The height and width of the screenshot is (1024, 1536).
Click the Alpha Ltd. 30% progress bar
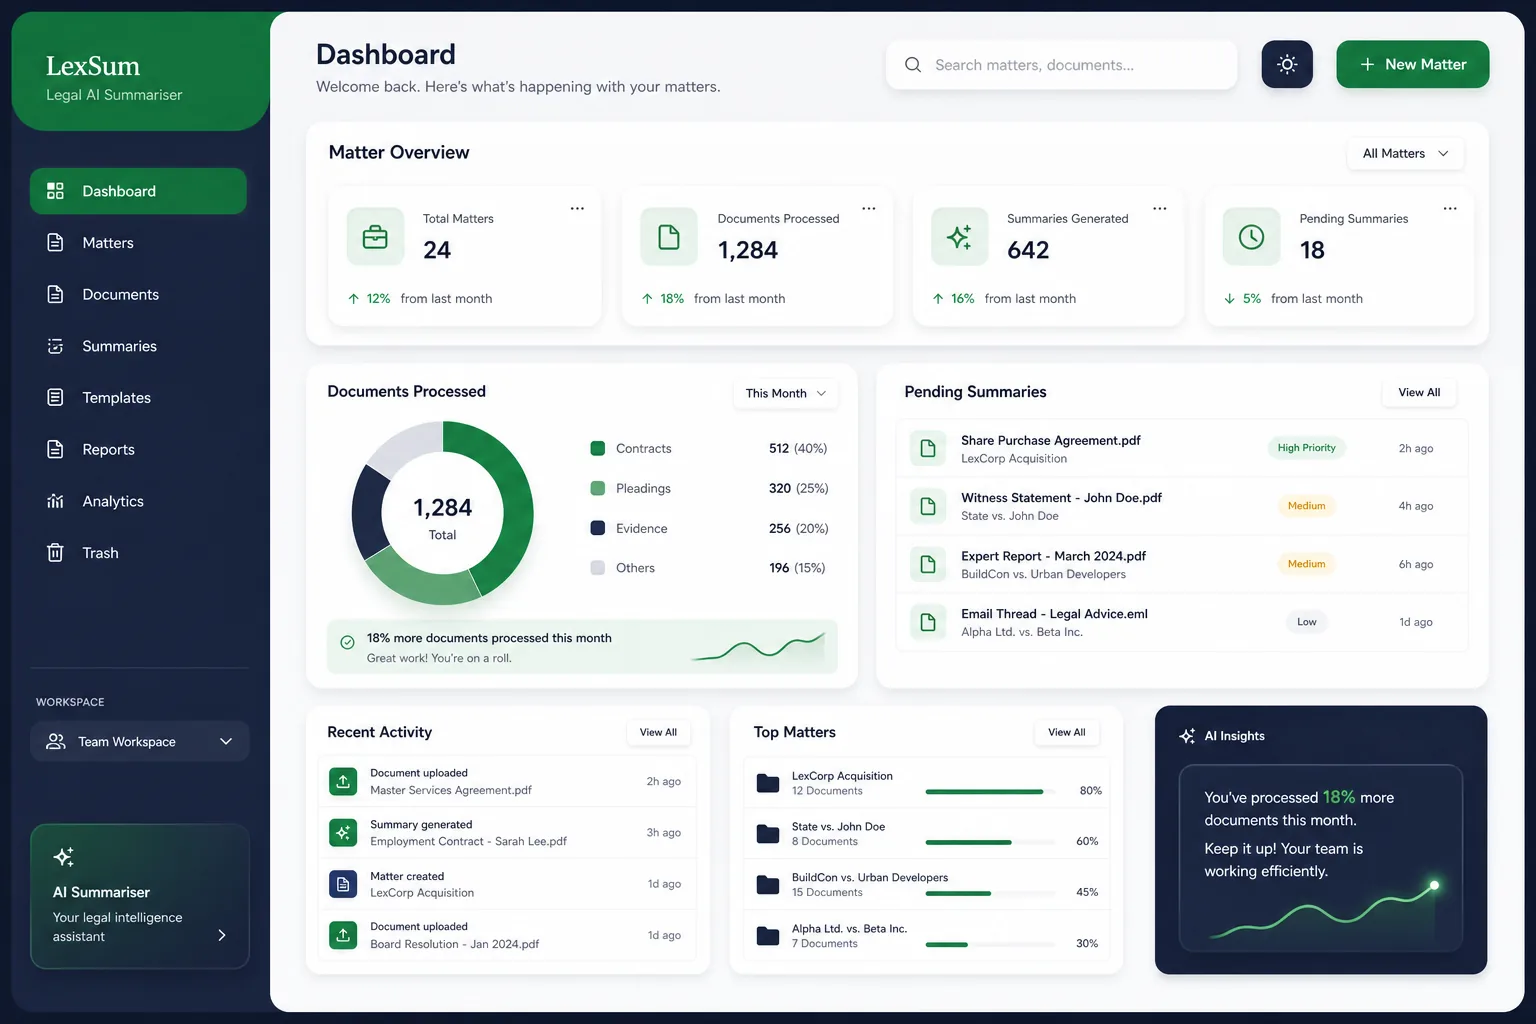(x=990, y=944)
